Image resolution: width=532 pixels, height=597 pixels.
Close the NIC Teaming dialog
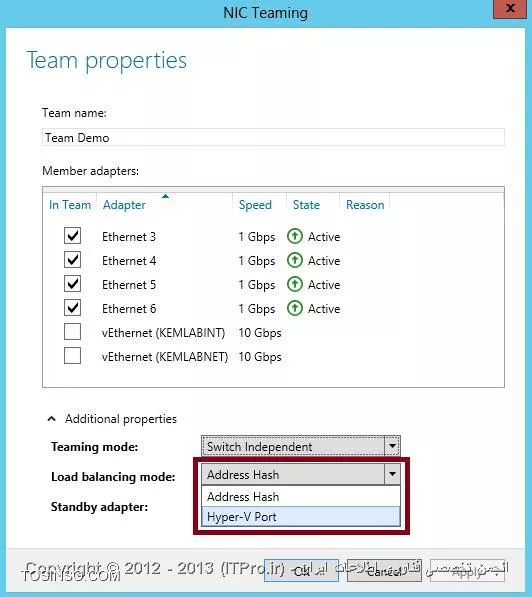point(510,8)
